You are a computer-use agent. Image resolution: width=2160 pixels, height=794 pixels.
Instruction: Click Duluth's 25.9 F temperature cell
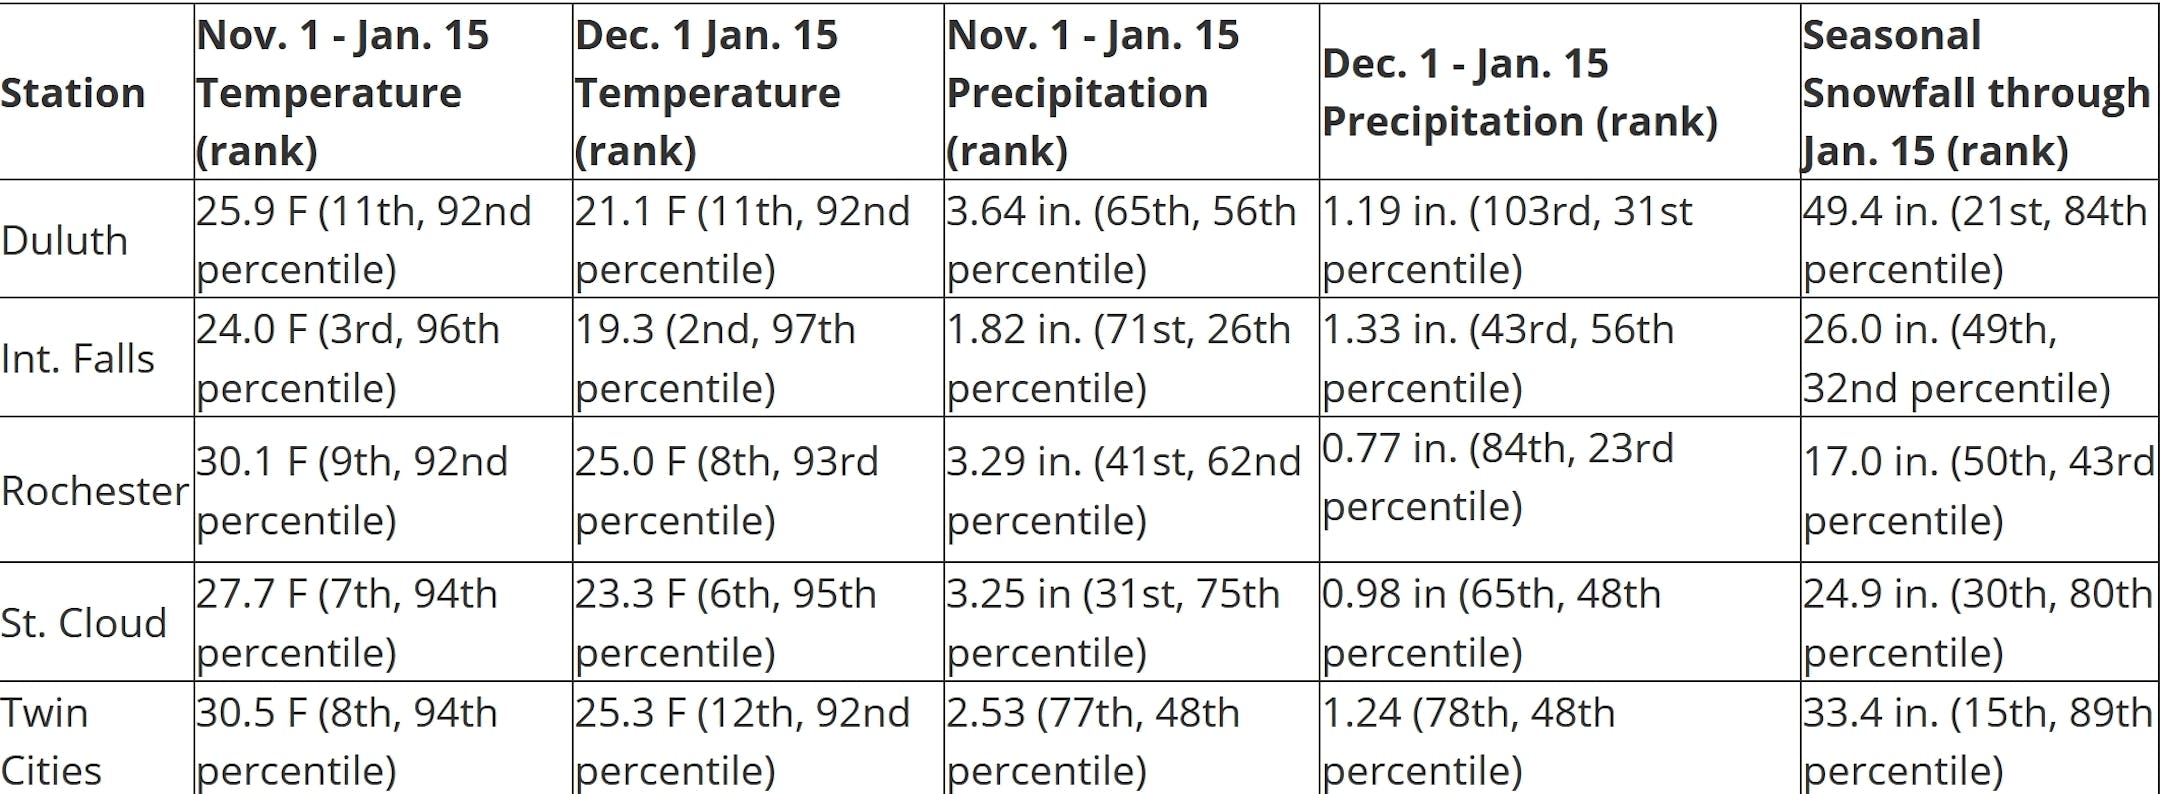coord(362,240)
